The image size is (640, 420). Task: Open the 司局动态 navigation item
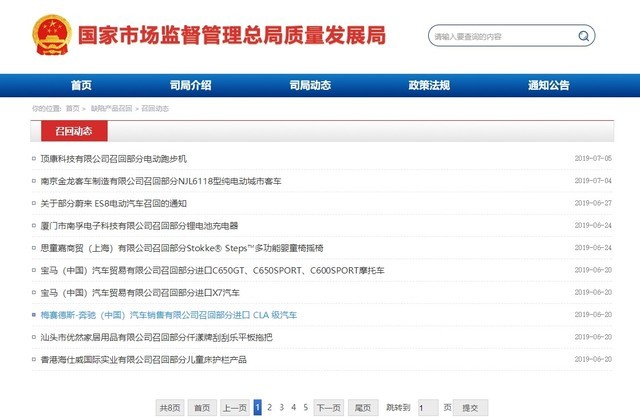(x=310, y=85)
